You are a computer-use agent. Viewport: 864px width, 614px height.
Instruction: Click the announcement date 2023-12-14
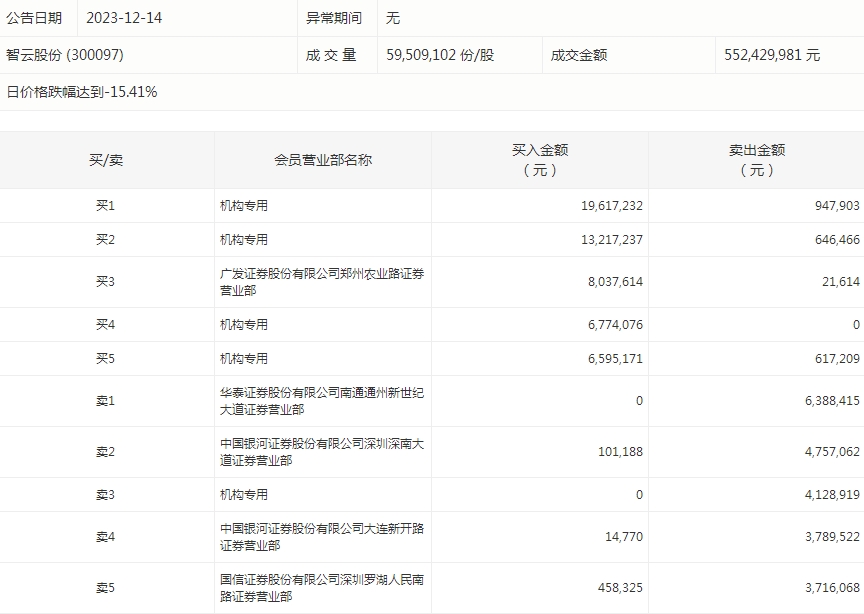click(124, 18)
